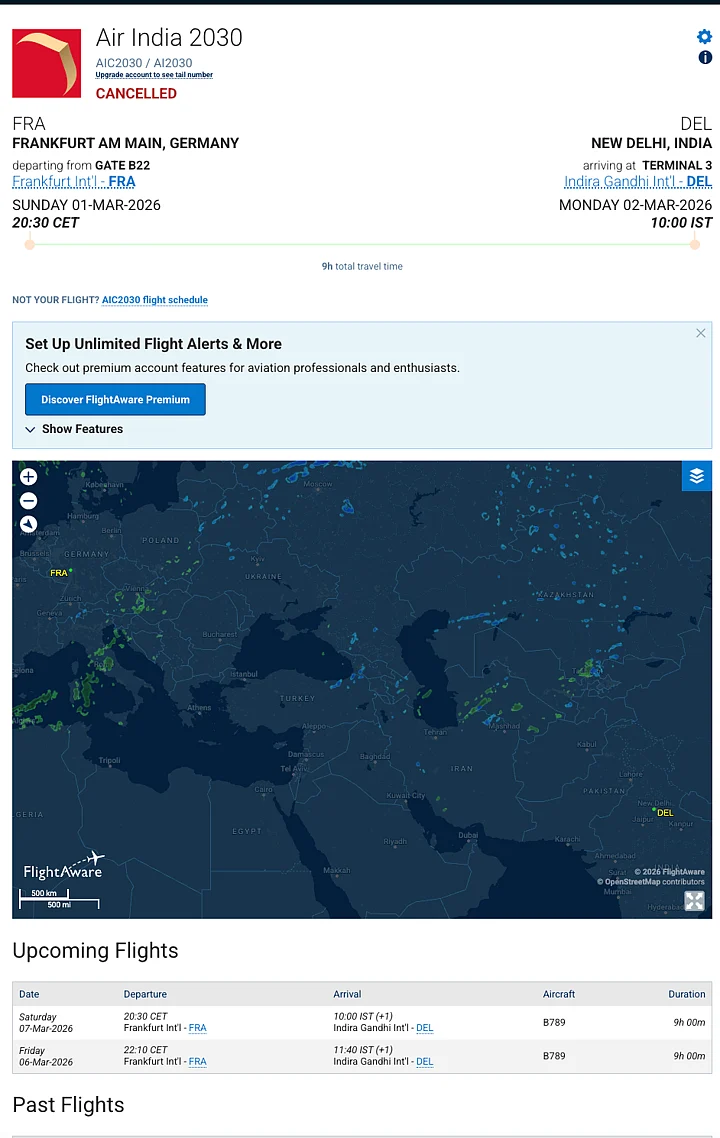The width and height of the screenshot is (720, 1138).
Task: Zoom in on the flight map
Action: tap(29, 477)
